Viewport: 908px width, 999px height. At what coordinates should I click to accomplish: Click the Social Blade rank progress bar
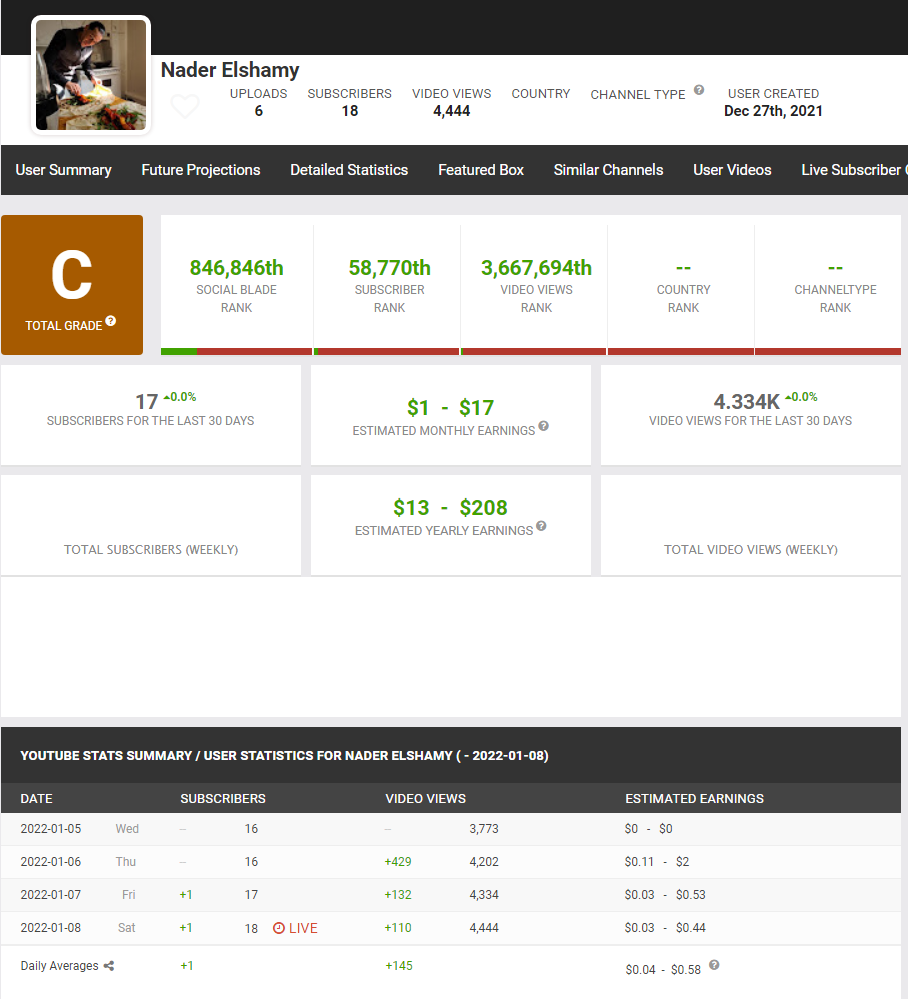point(236,352)
